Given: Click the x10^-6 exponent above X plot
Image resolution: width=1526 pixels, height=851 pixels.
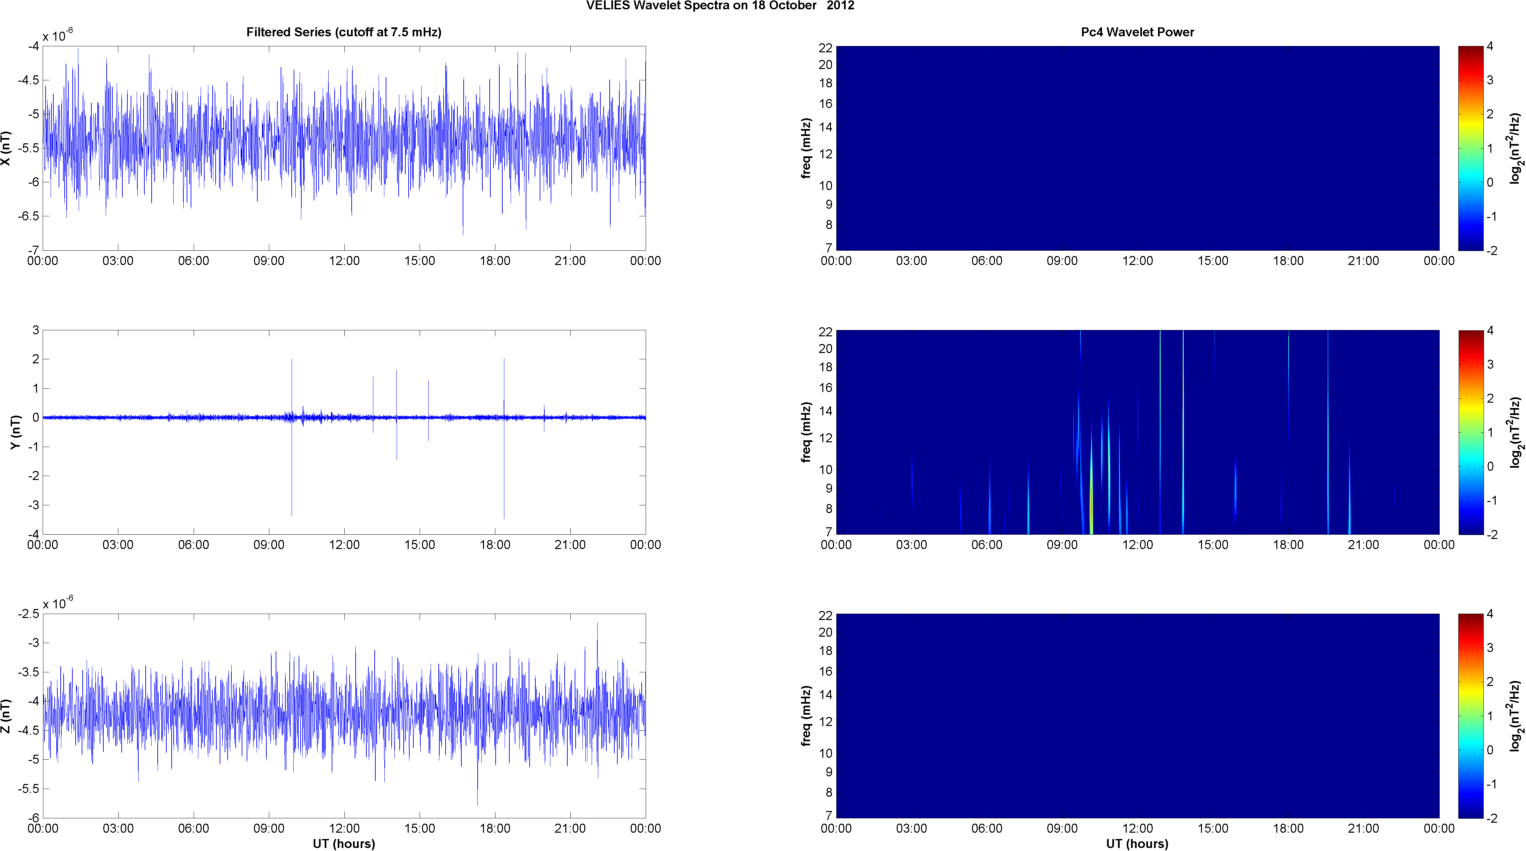Looking at the screenshot, I should point(58,36).
